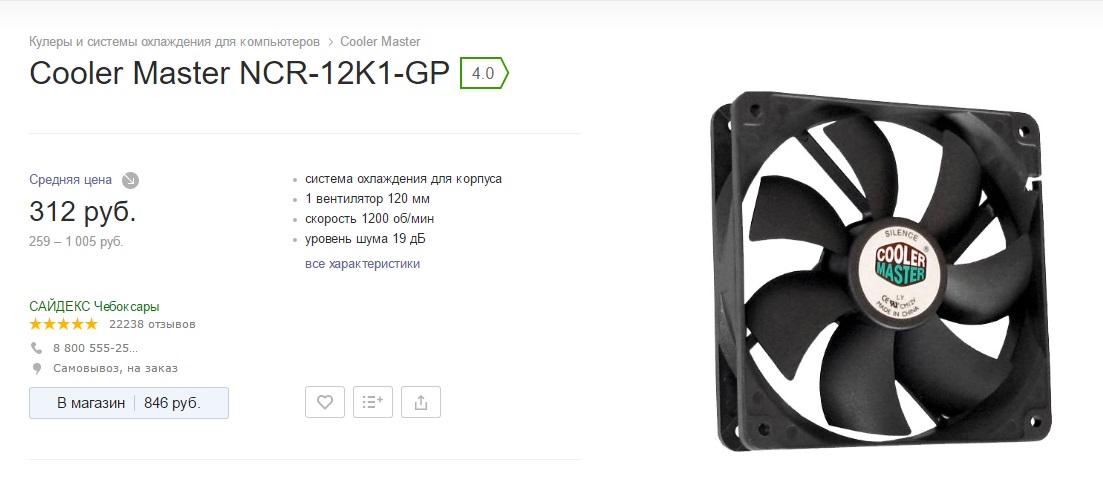Click the location pin pickup icon
Image resolution: width=1103 pixels, height=477 pixels.
[x=37, y=369]
